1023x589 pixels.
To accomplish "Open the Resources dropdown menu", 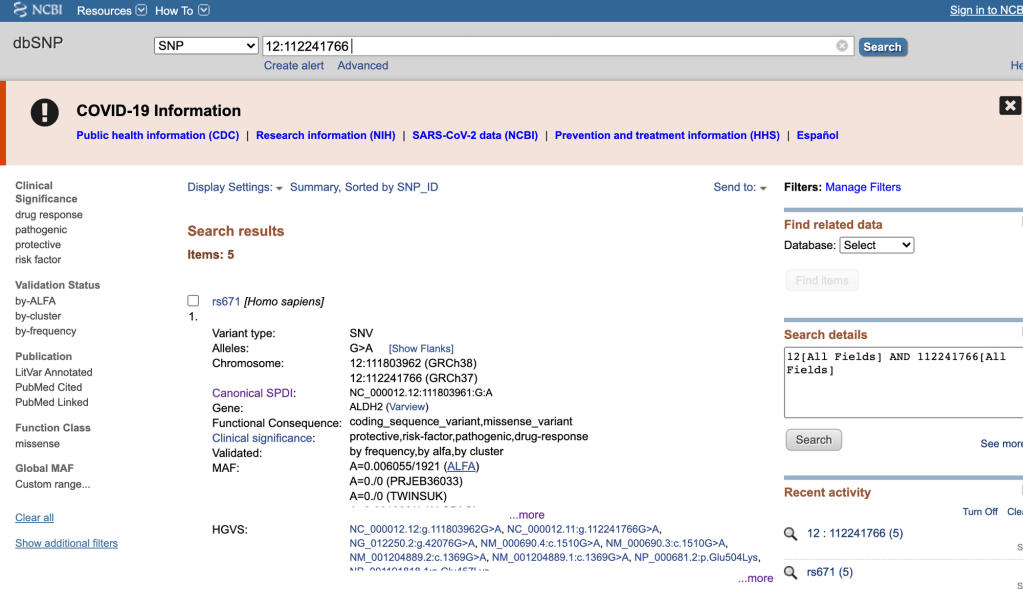I will (x=111, y=11).
